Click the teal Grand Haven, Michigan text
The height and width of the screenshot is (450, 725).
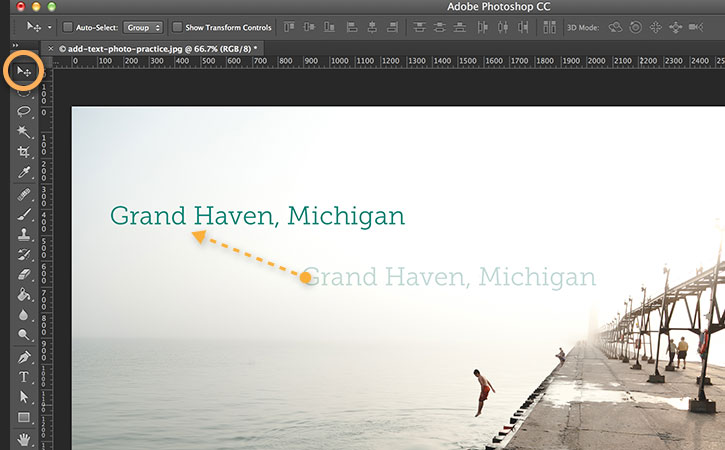(257, 216)
